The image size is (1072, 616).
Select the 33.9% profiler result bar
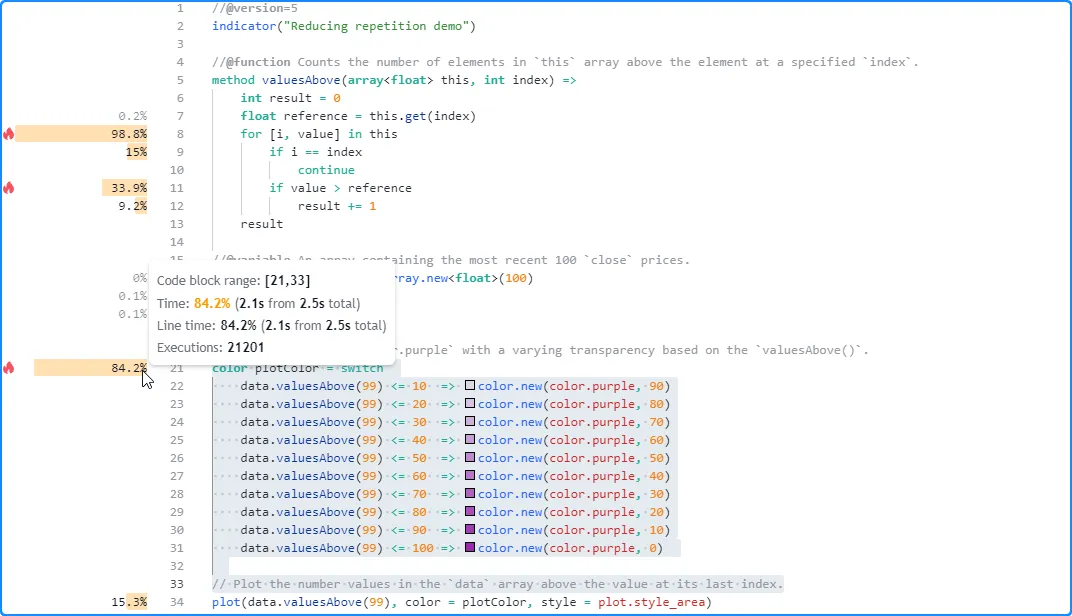point(125,188)
